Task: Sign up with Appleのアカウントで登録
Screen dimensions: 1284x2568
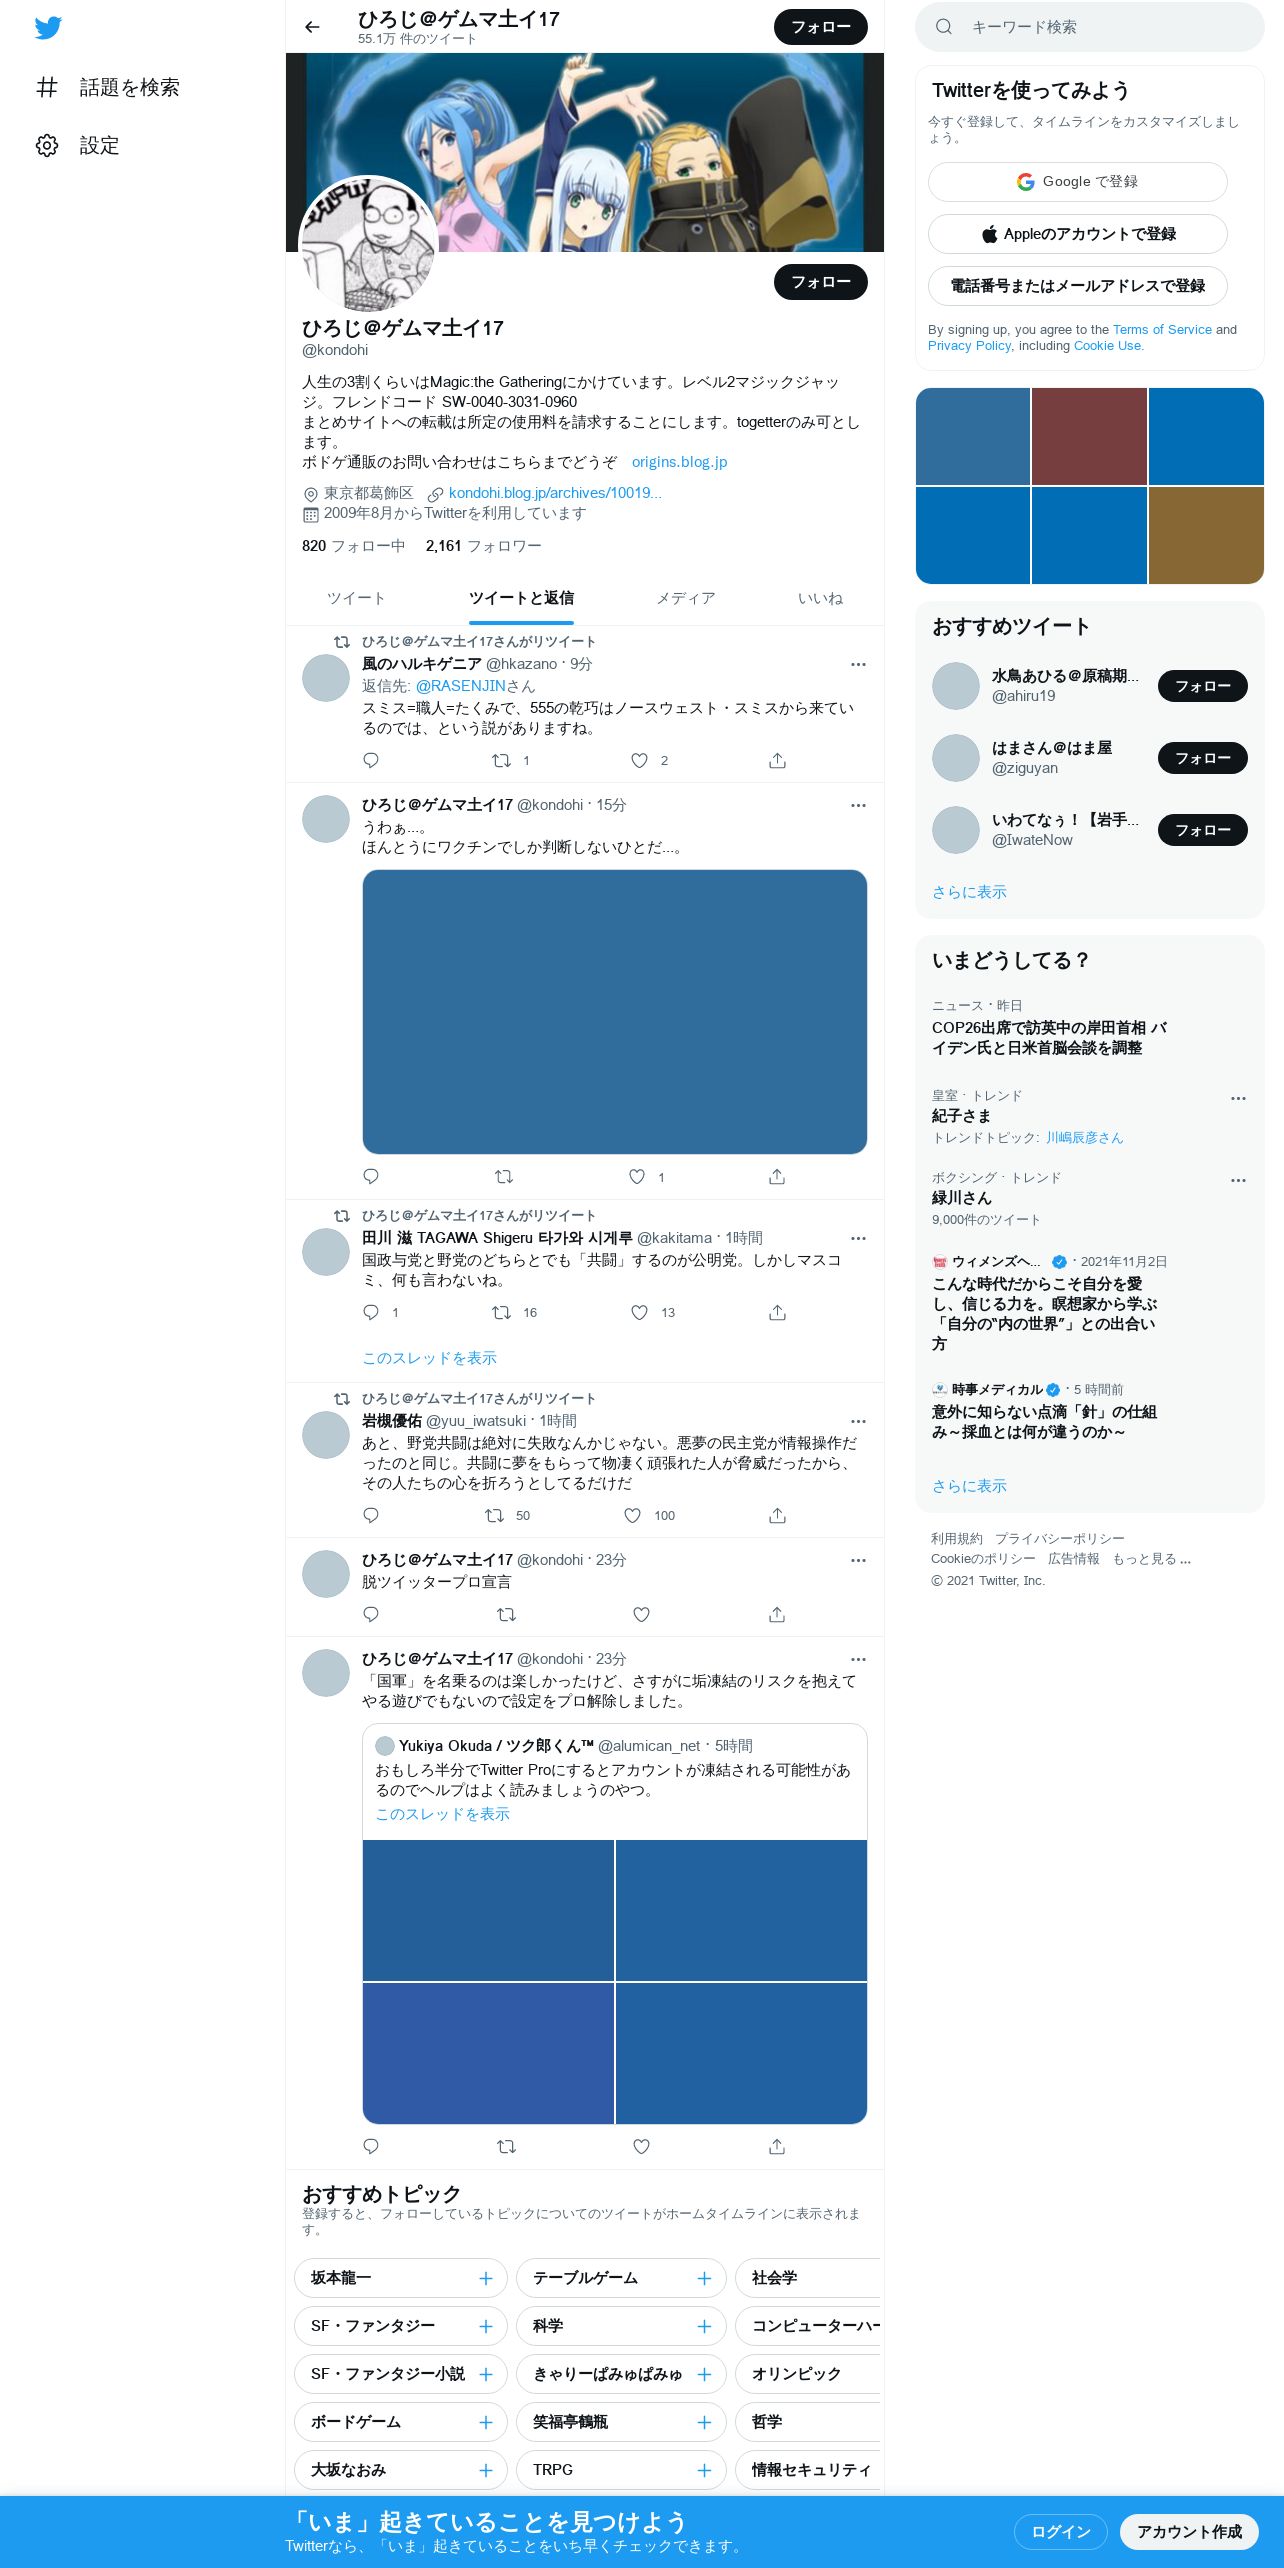Action: (x=1077, y=234)
